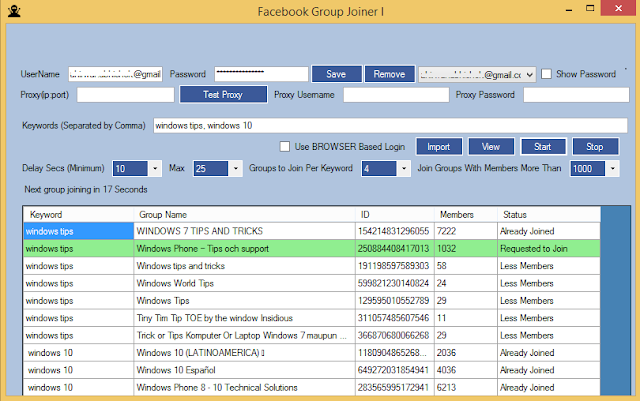Focus the UserName input field
Image resolution: width=640 pixels, height=401 pixels.
(115, 74)
